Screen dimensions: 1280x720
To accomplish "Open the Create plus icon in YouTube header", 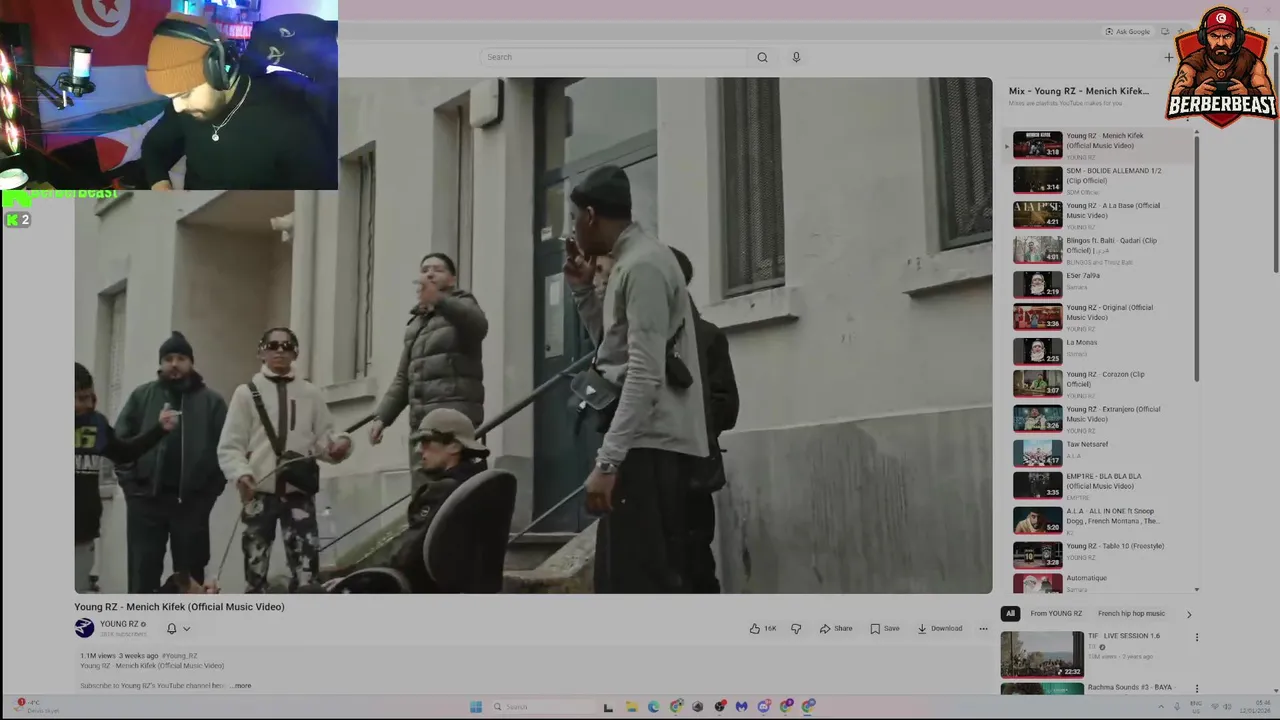I will 1169,57.
